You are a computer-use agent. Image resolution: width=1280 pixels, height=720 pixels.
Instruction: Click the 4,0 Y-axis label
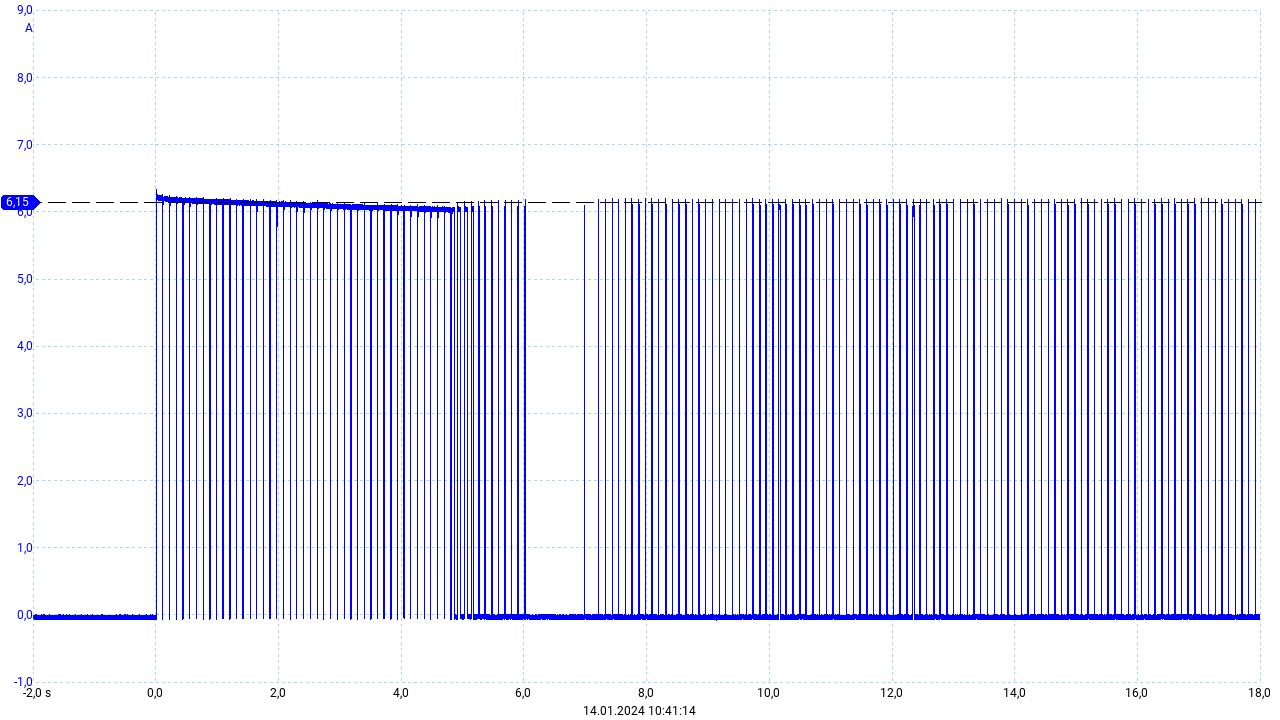tap(25, 346)
